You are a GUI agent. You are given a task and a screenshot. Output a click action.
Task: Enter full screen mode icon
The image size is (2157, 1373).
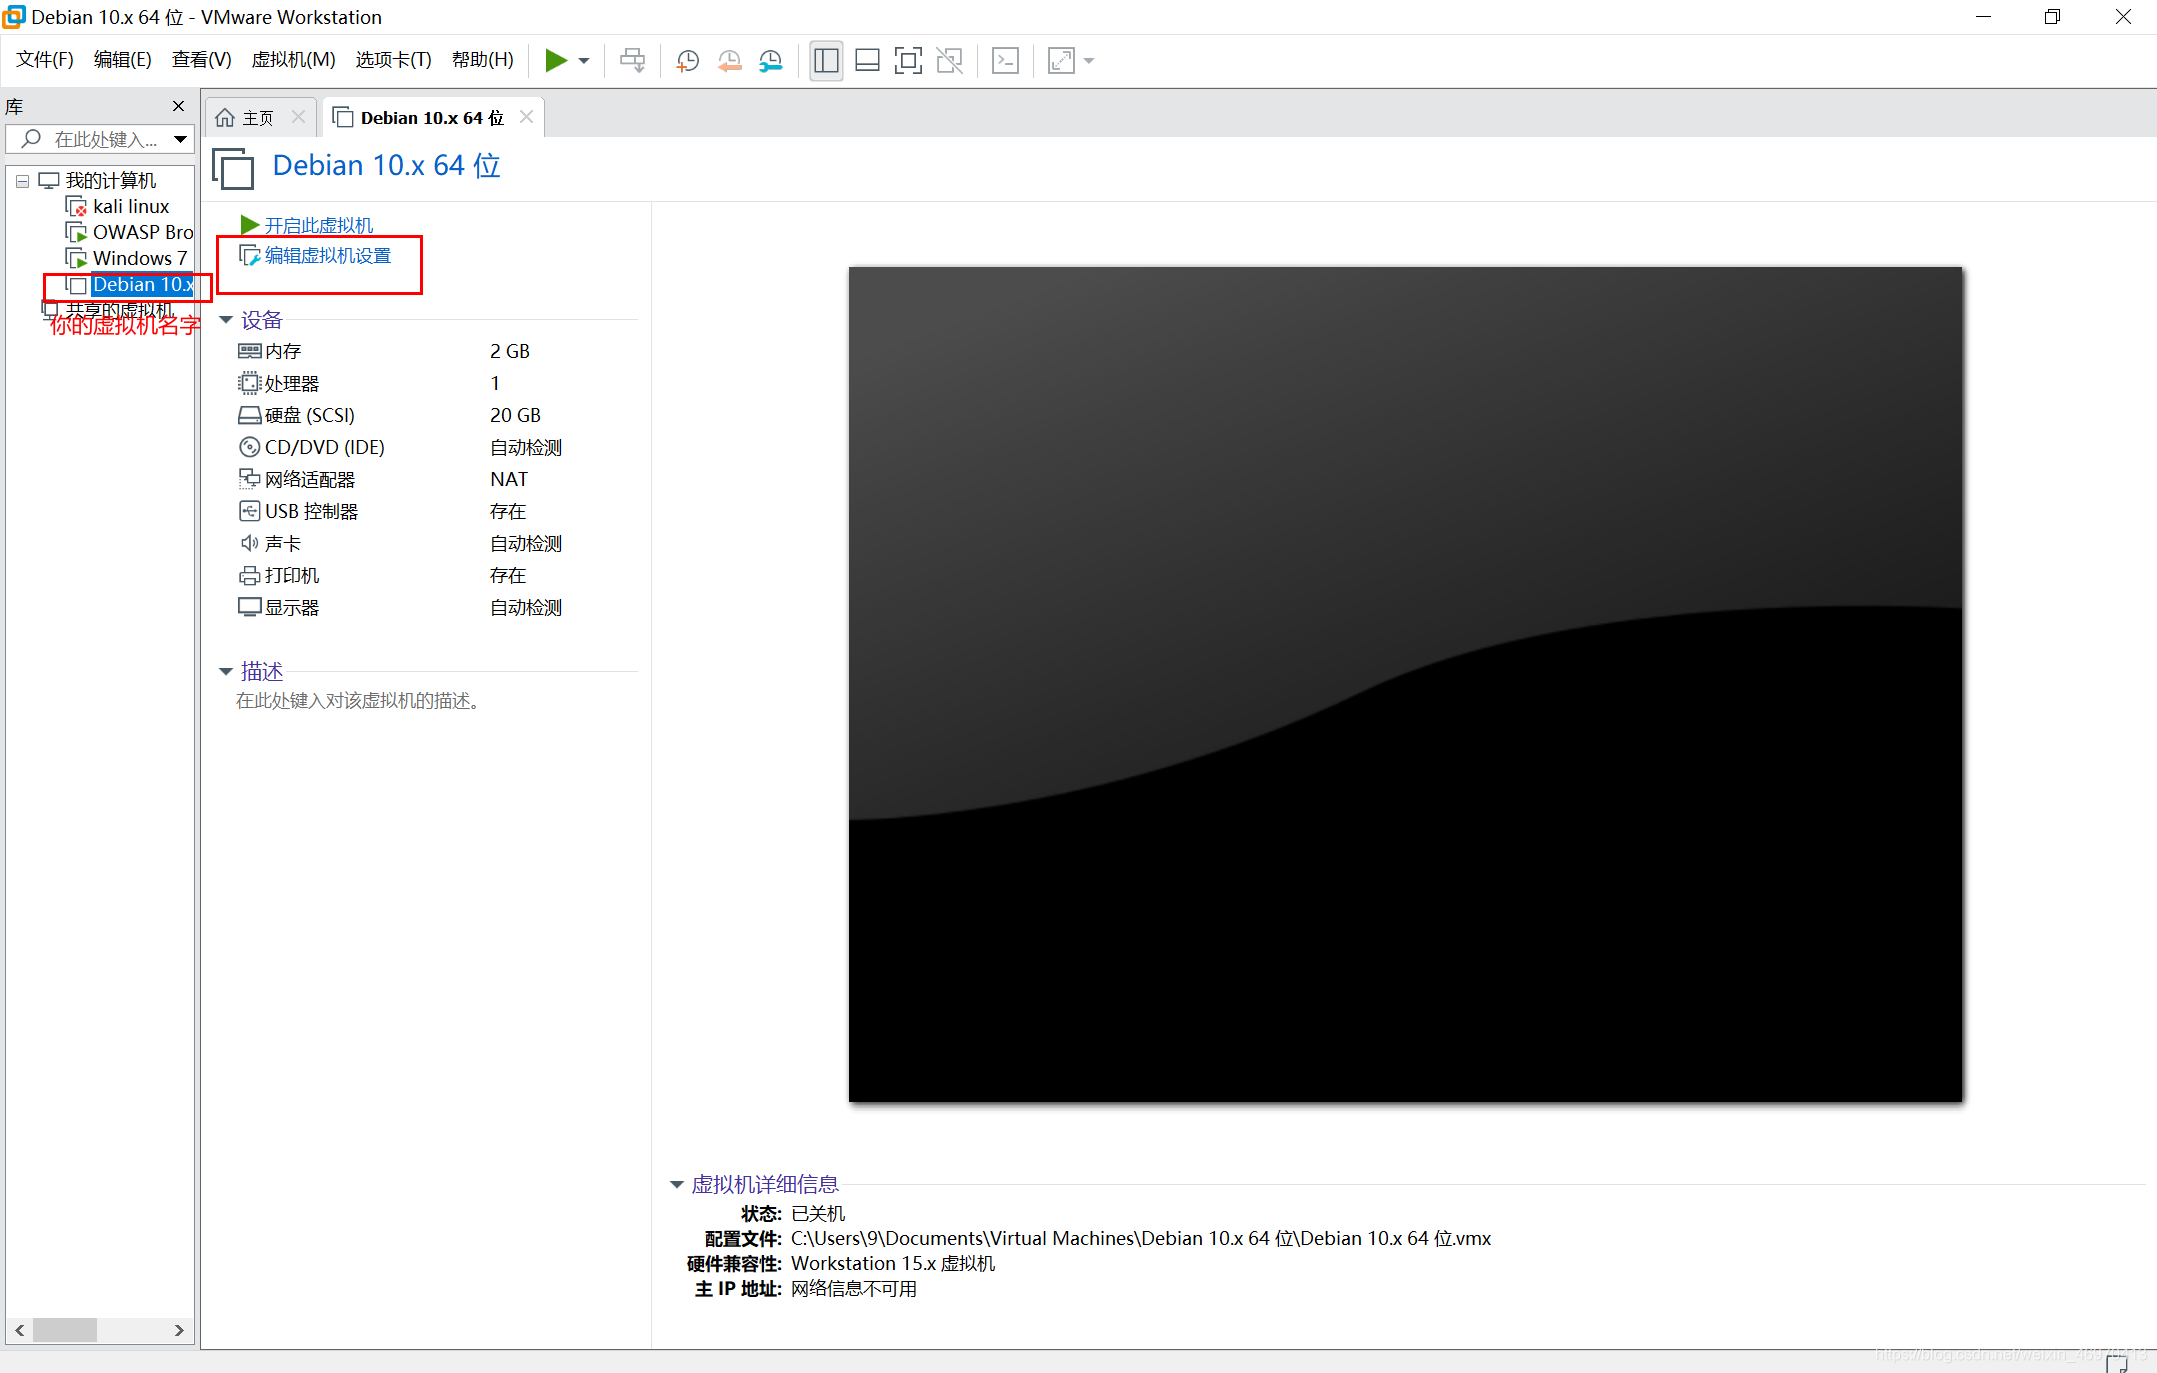tap(908, 61)
